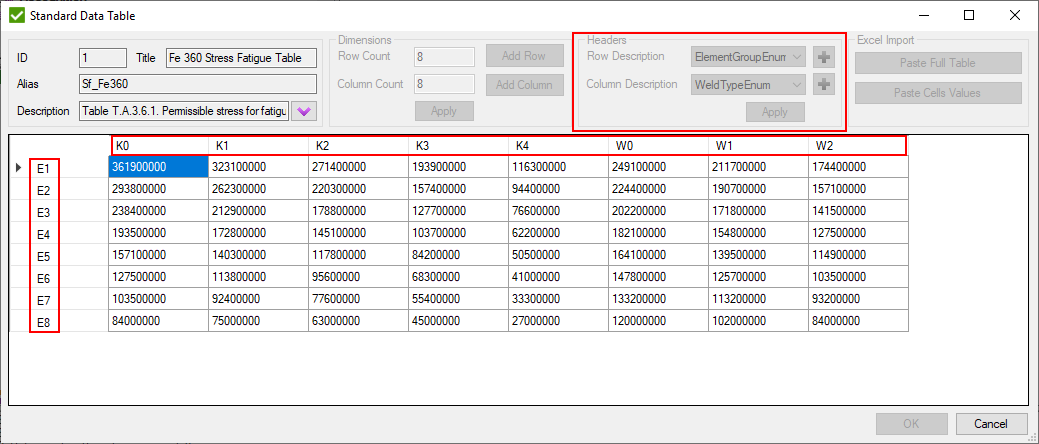Screen dimensions: 1039x444
Task: Click cell 116300000 in row E1
Action: (x=559, y=168)
